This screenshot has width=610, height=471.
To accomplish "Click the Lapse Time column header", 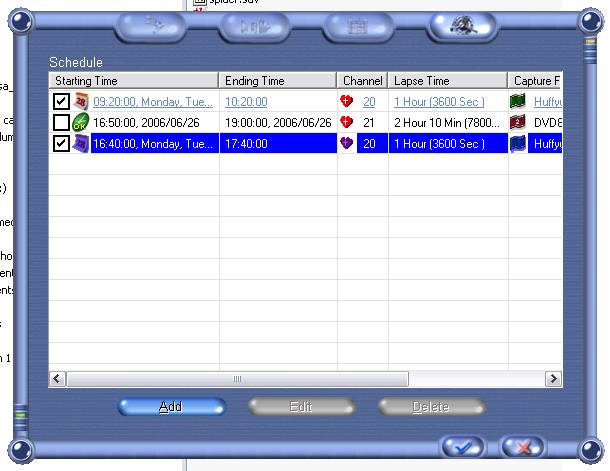I will [447, 80].
